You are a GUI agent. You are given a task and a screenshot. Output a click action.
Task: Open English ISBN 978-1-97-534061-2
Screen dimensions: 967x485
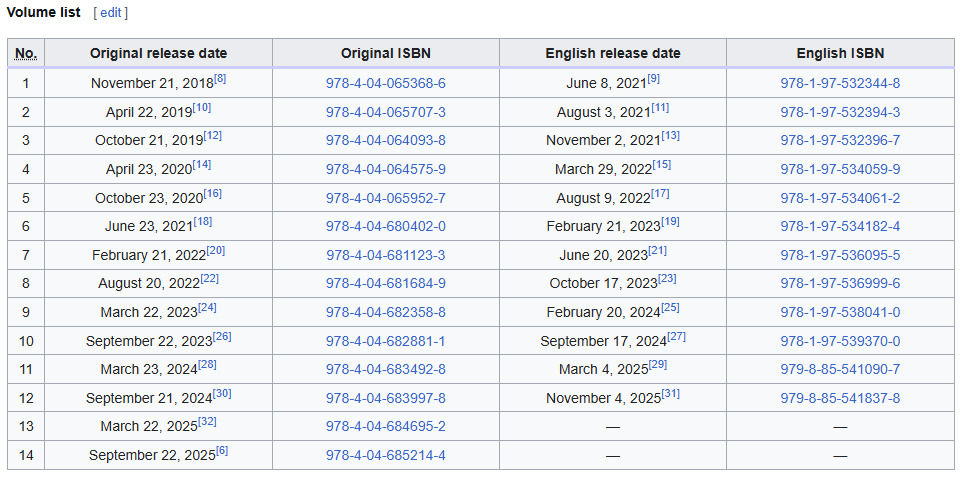tap(840, 198)
